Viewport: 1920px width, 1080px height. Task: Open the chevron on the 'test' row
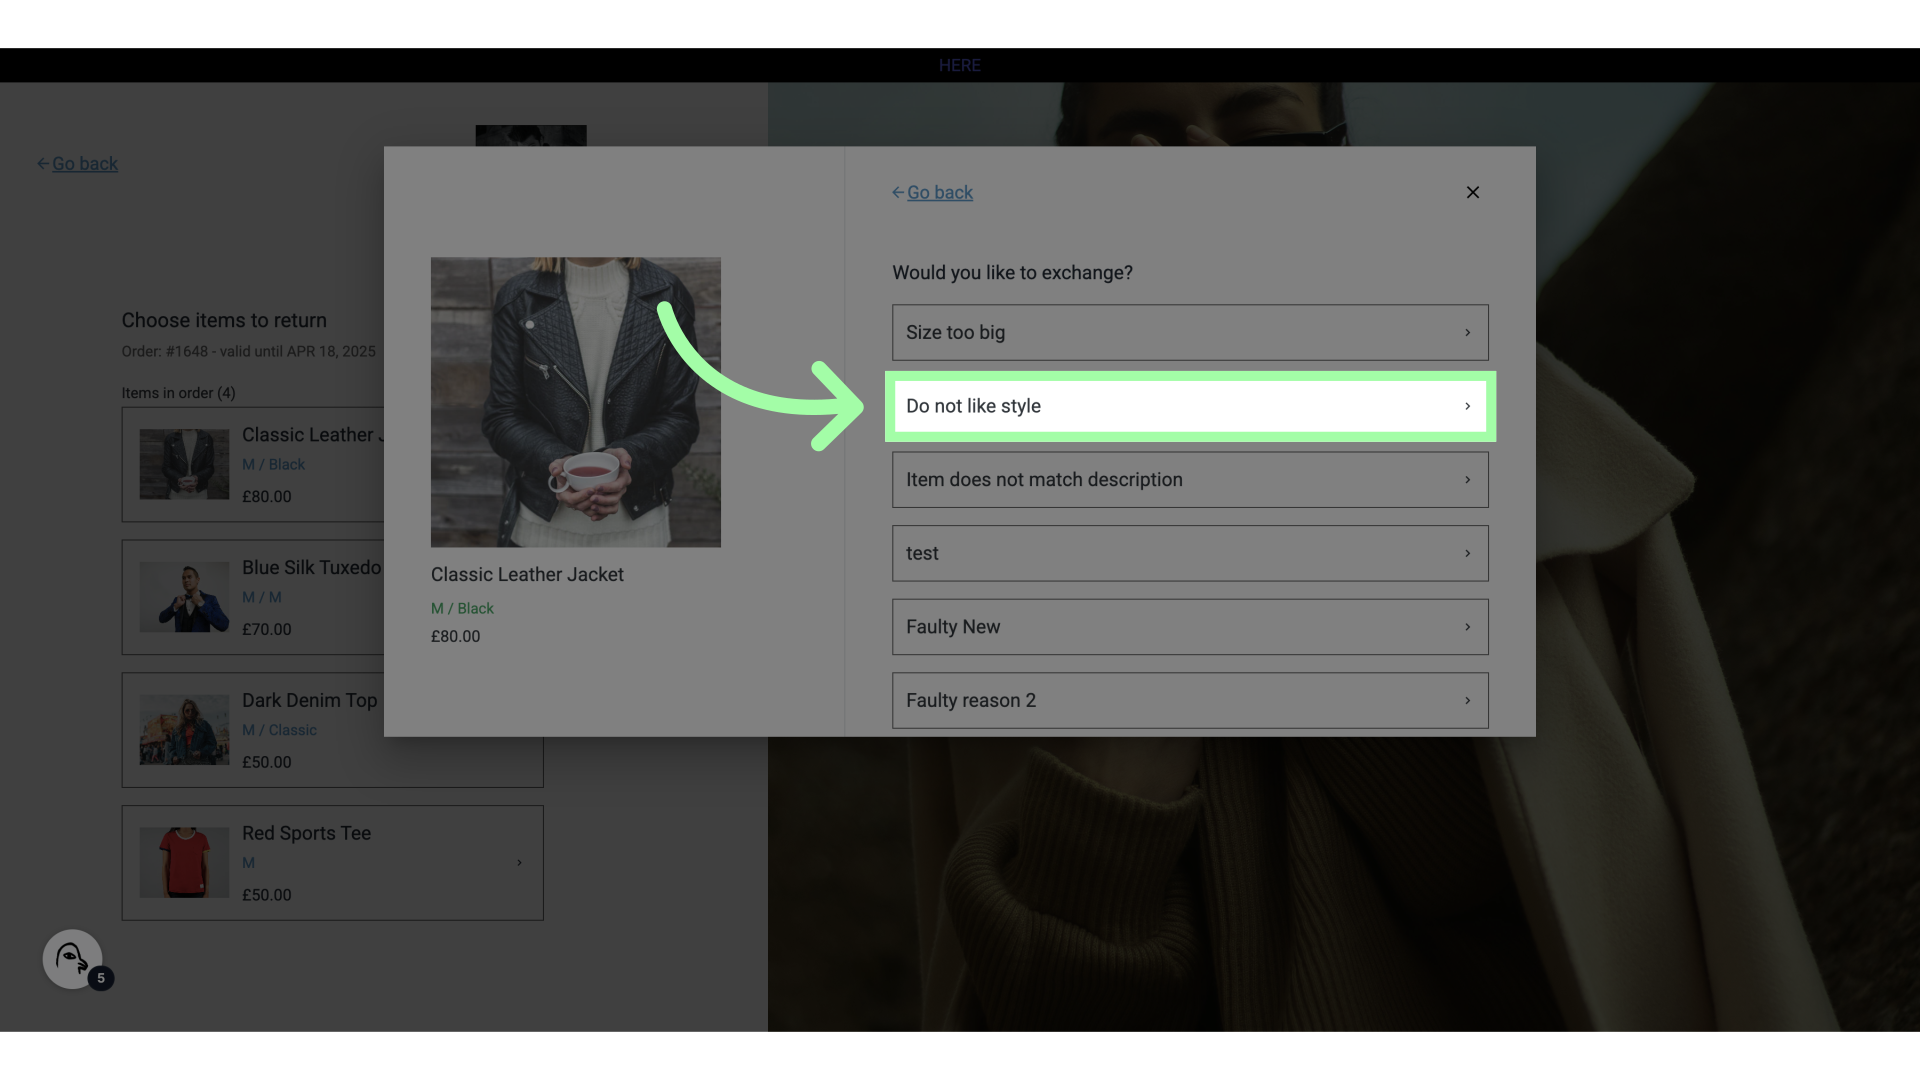[1467, 553]
